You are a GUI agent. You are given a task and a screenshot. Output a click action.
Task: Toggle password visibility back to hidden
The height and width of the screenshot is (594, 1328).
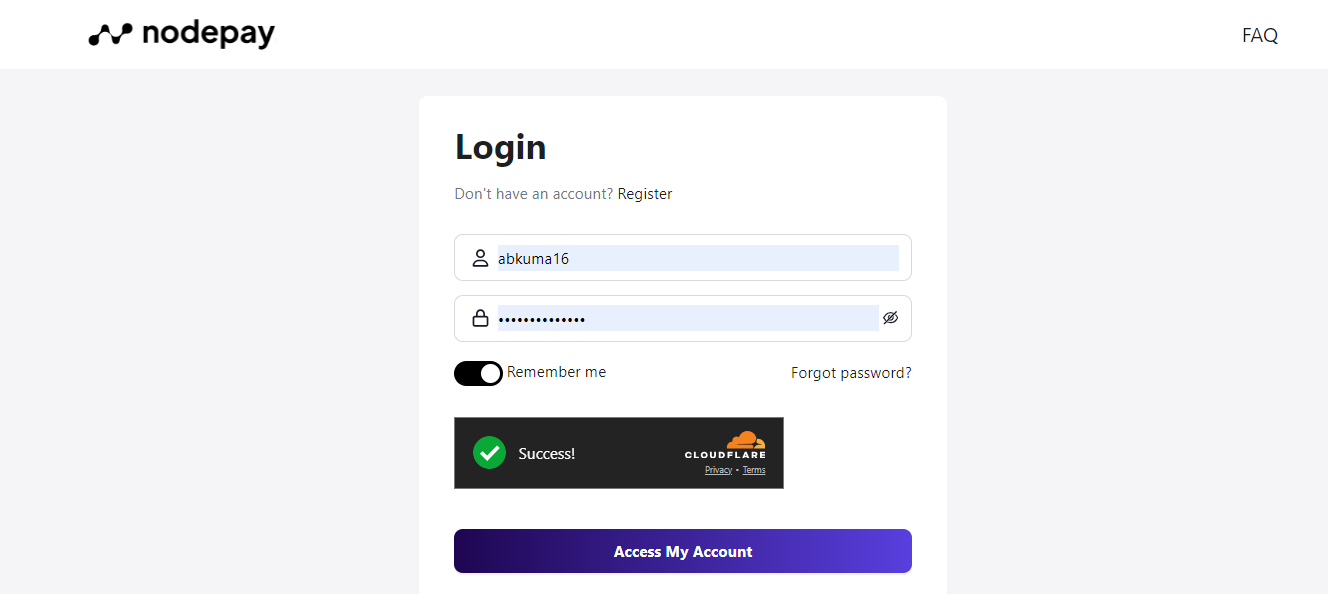pyautogui.click(x=890, y=317)
